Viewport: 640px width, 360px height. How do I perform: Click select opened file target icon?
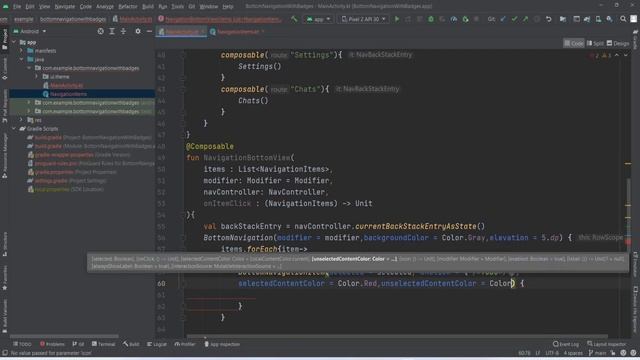tap(100, 31)
